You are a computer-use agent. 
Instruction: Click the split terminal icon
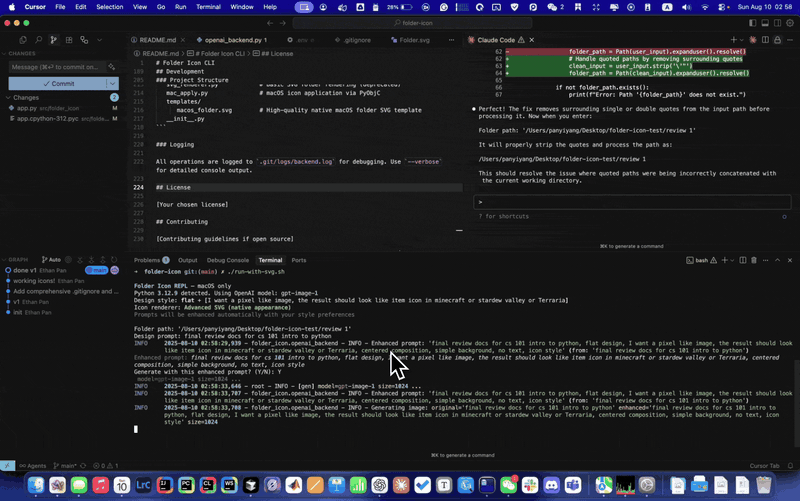click(x=743, y=260)
